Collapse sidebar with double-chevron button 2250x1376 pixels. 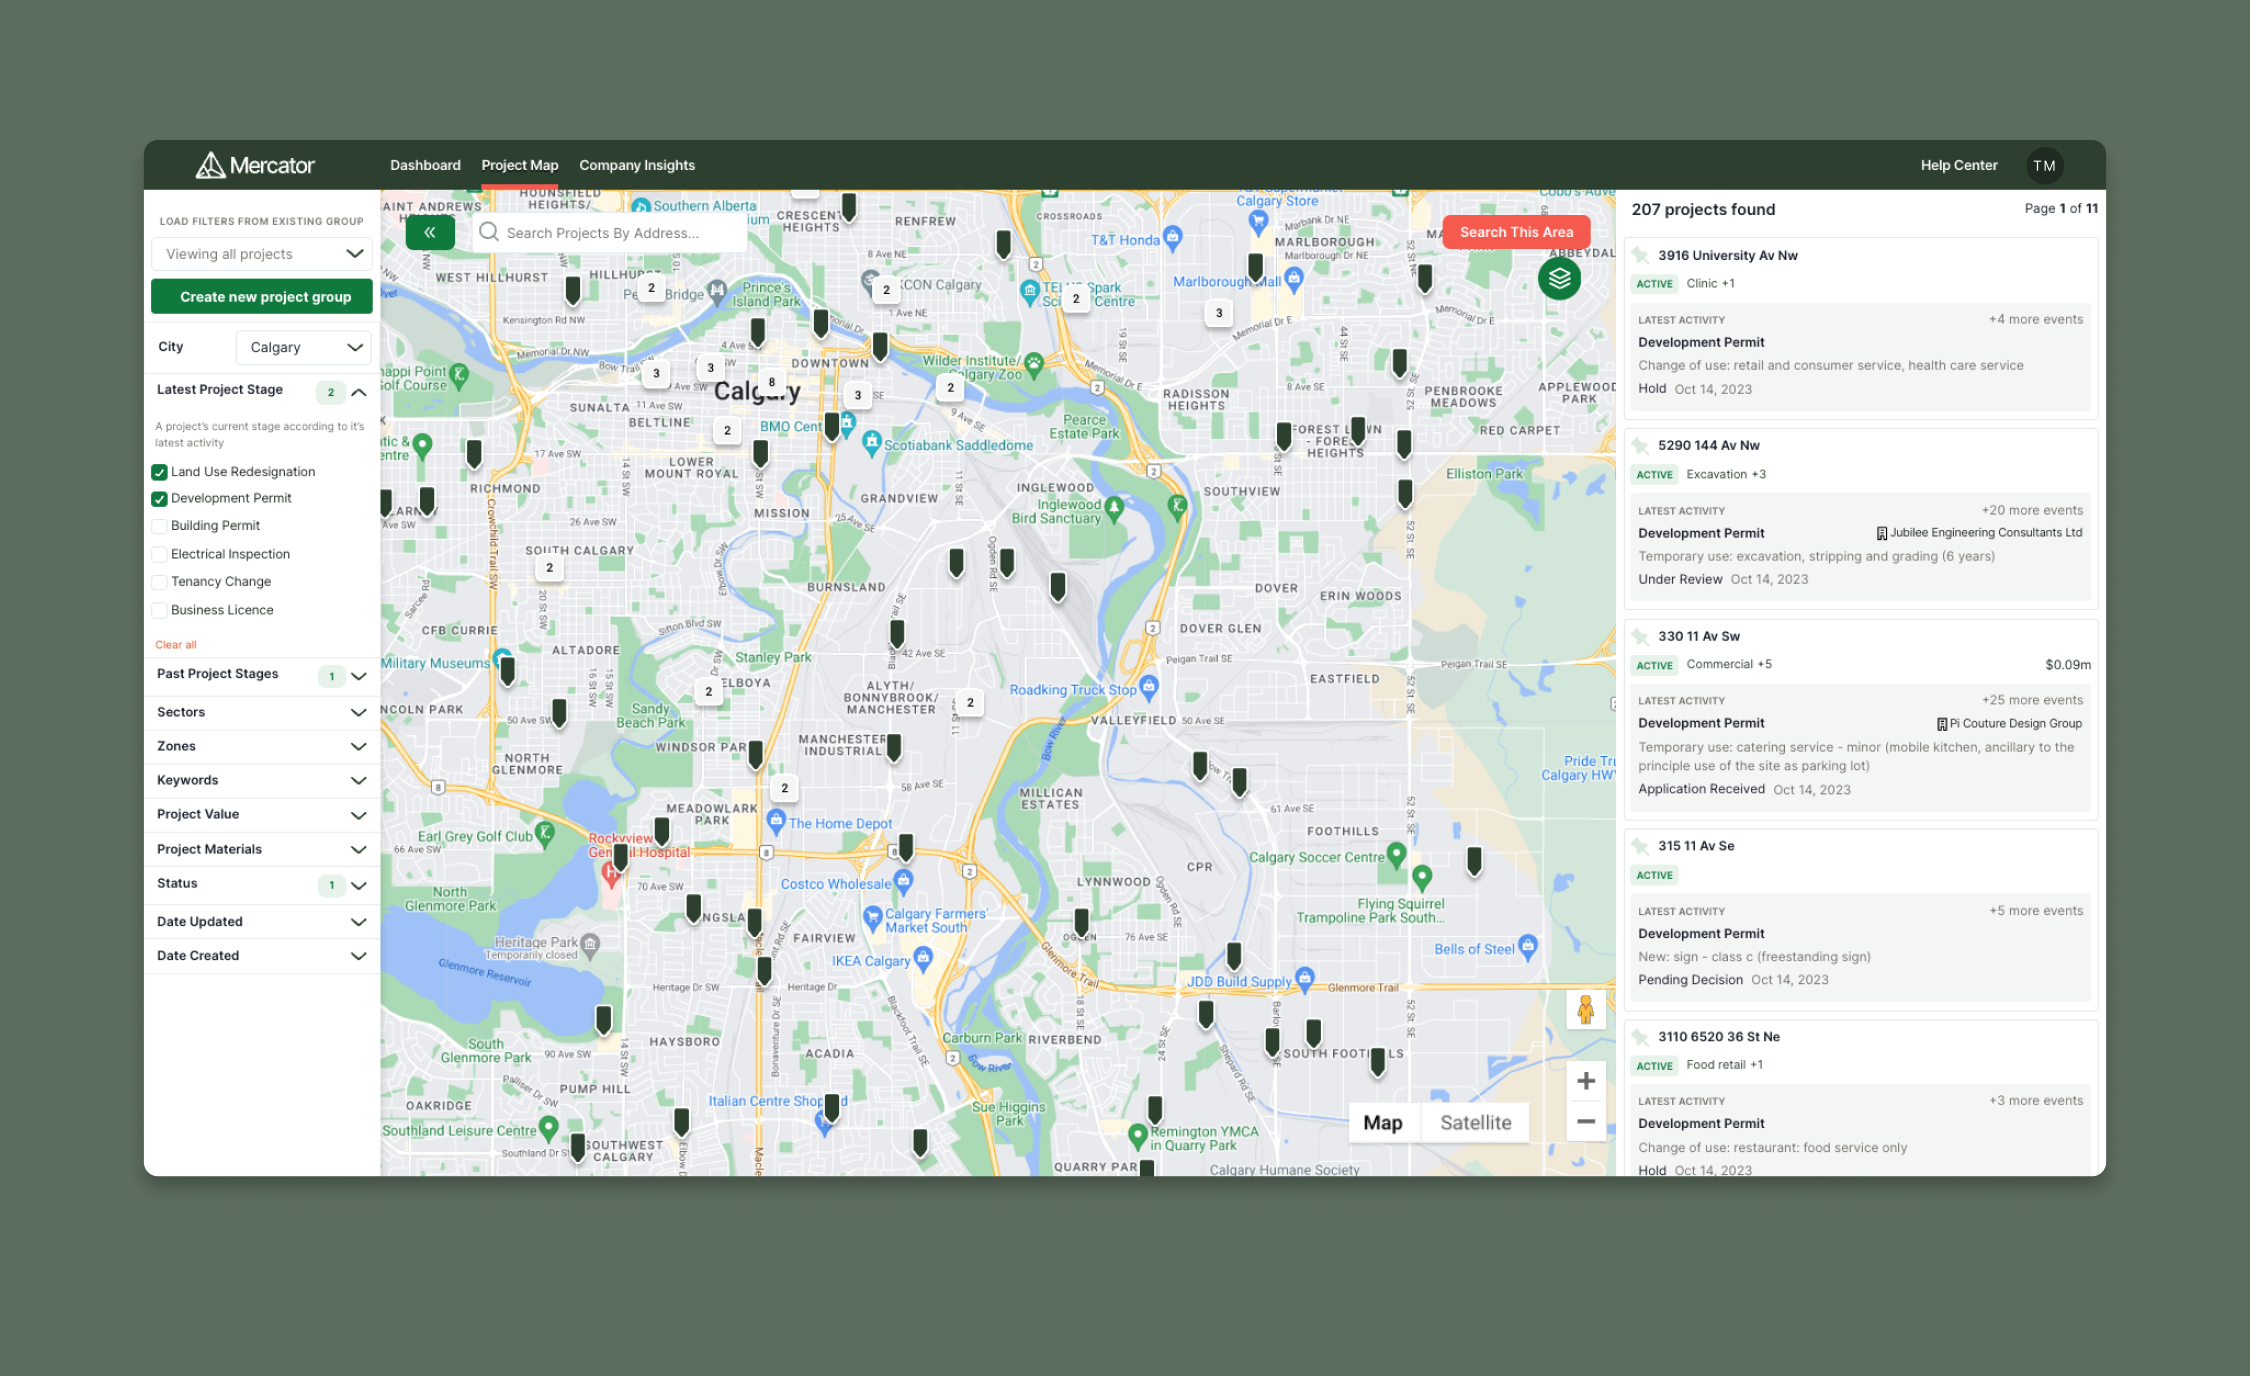pyautogui.click(x=430, y=232)
